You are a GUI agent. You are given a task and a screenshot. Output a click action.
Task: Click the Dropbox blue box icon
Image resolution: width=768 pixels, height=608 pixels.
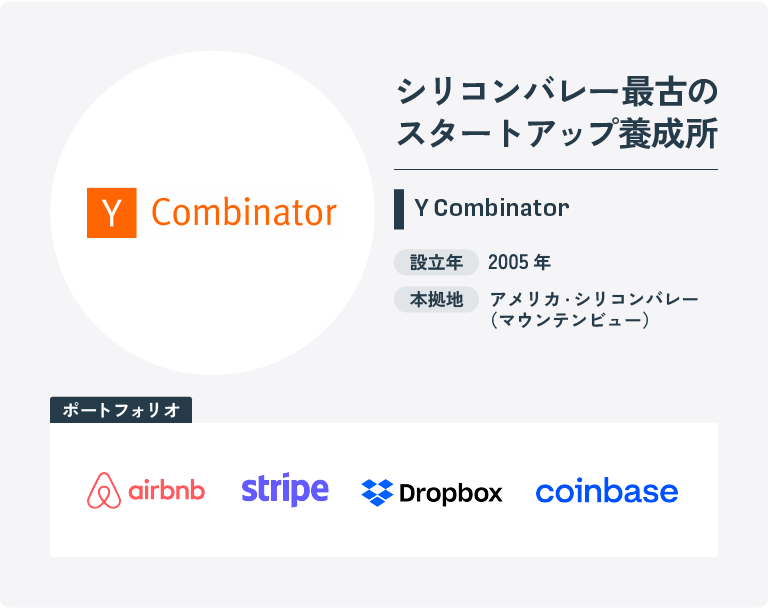pos(377,492)
